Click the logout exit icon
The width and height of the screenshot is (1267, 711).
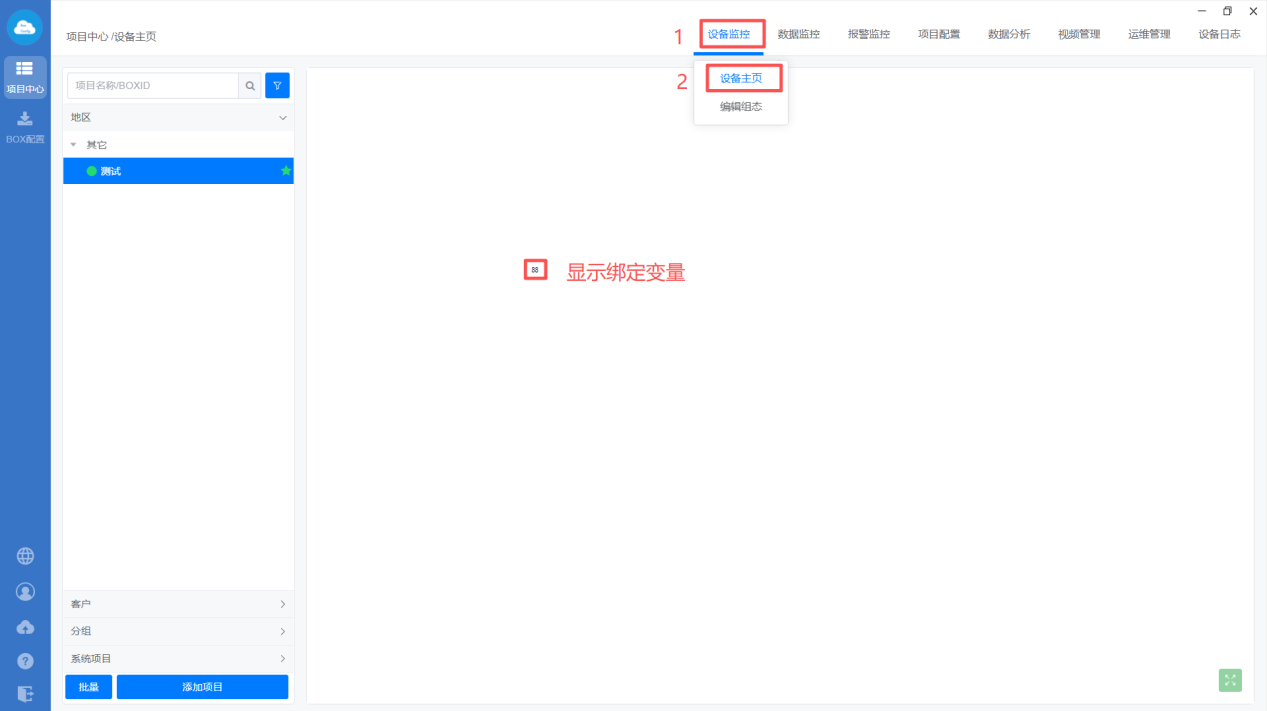25,694
